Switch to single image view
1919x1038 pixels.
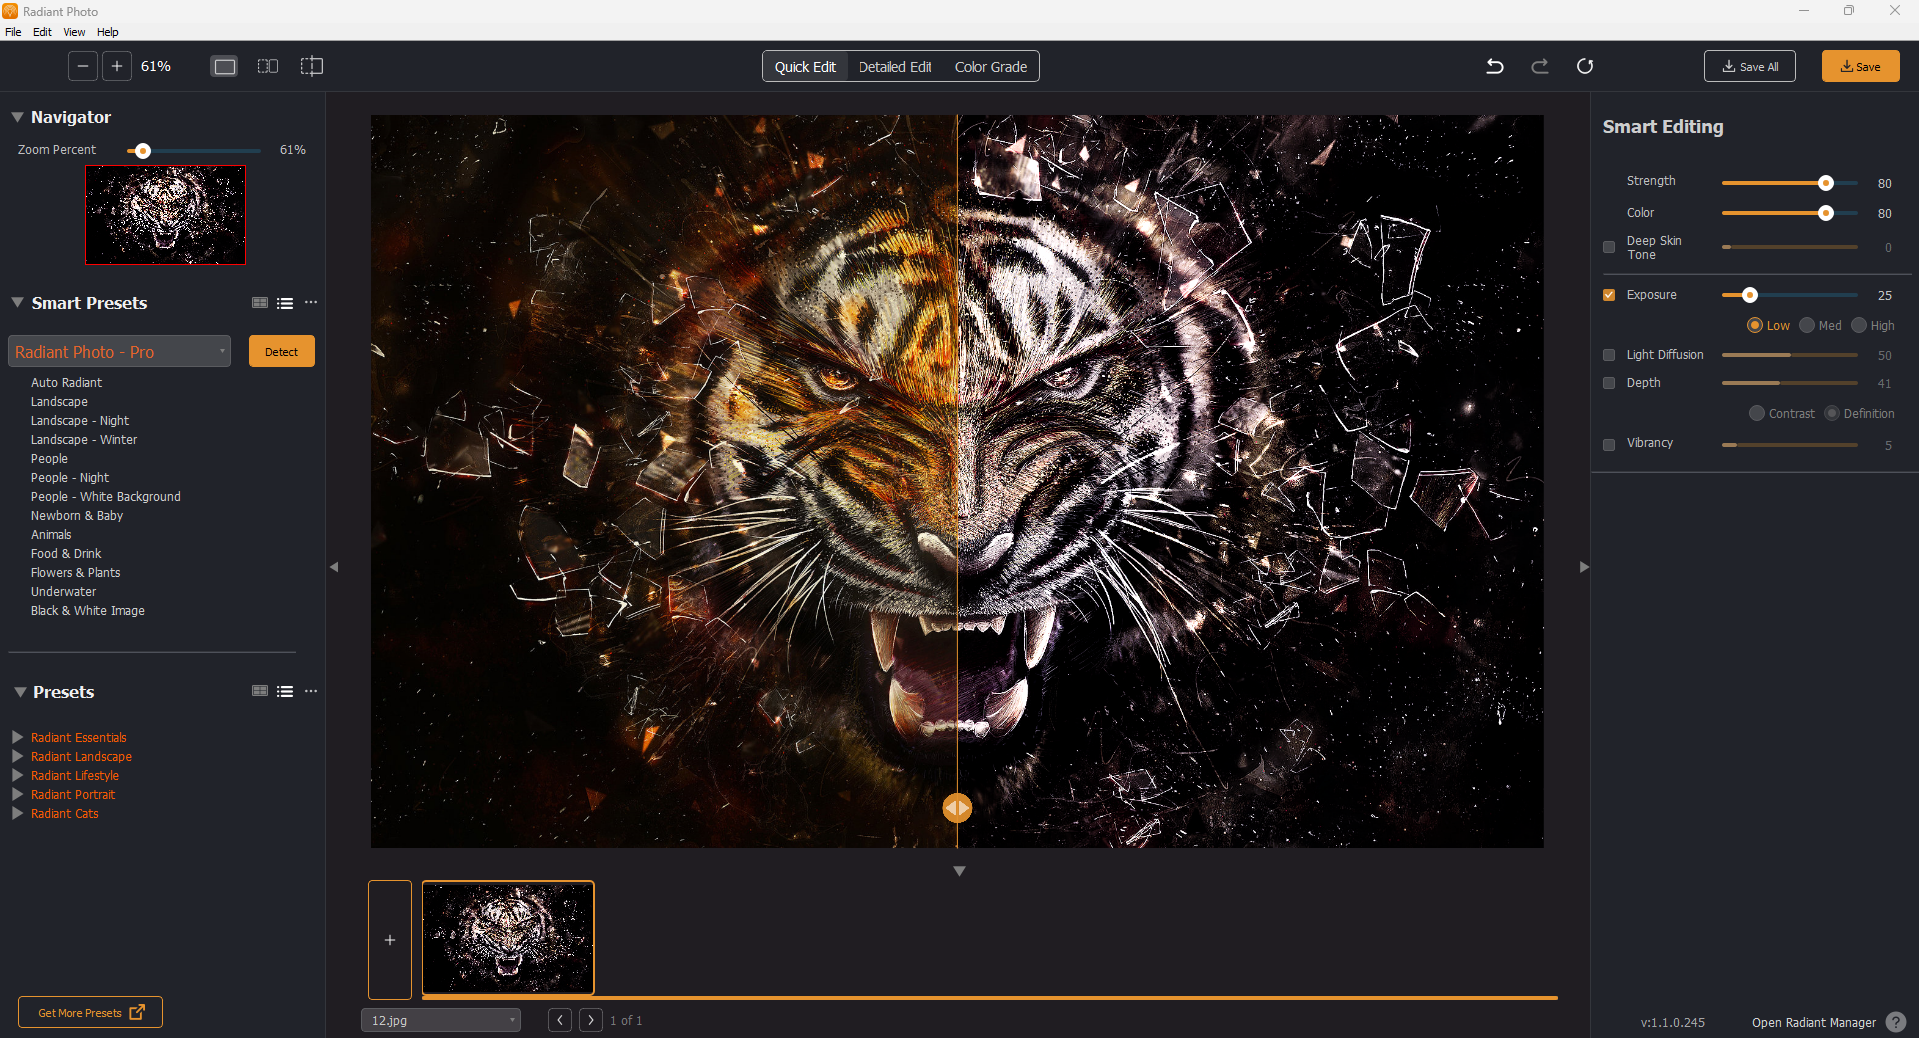pyautogui.click(x=225, y=66)
